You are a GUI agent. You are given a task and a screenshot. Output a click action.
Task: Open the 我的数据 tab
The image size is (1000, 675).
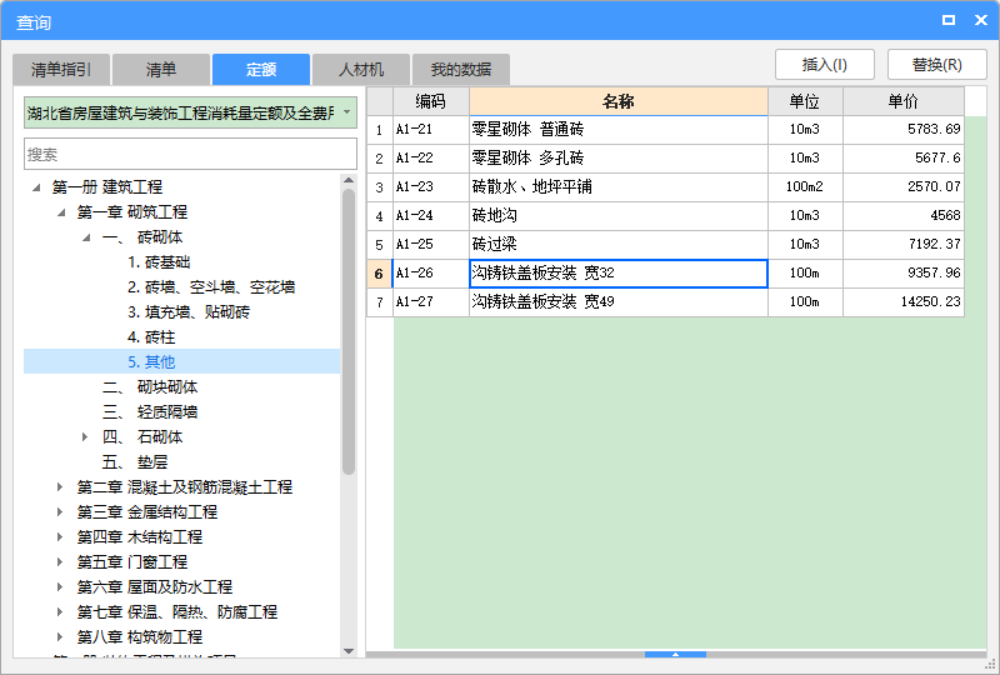pyautogui.click(x=461, y=70)
